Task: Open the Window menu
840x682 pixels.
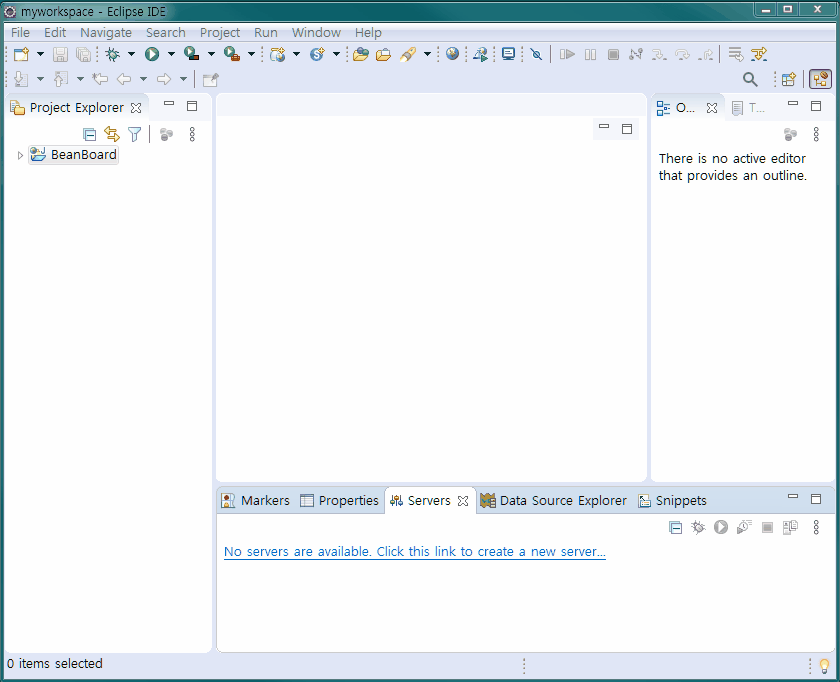Action: pyautogui.click(x=317, y=33)
